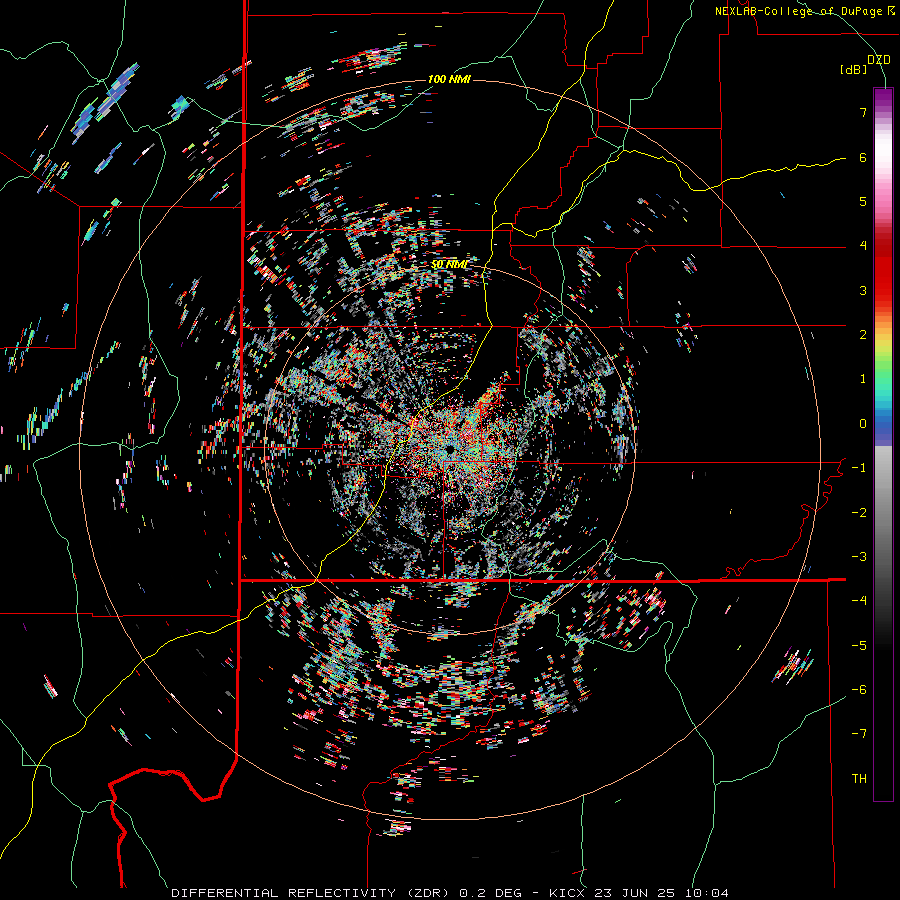This screenshot has height=900, width=900.
Task: Click the 5 dB scale value
Action: [863, 201]
